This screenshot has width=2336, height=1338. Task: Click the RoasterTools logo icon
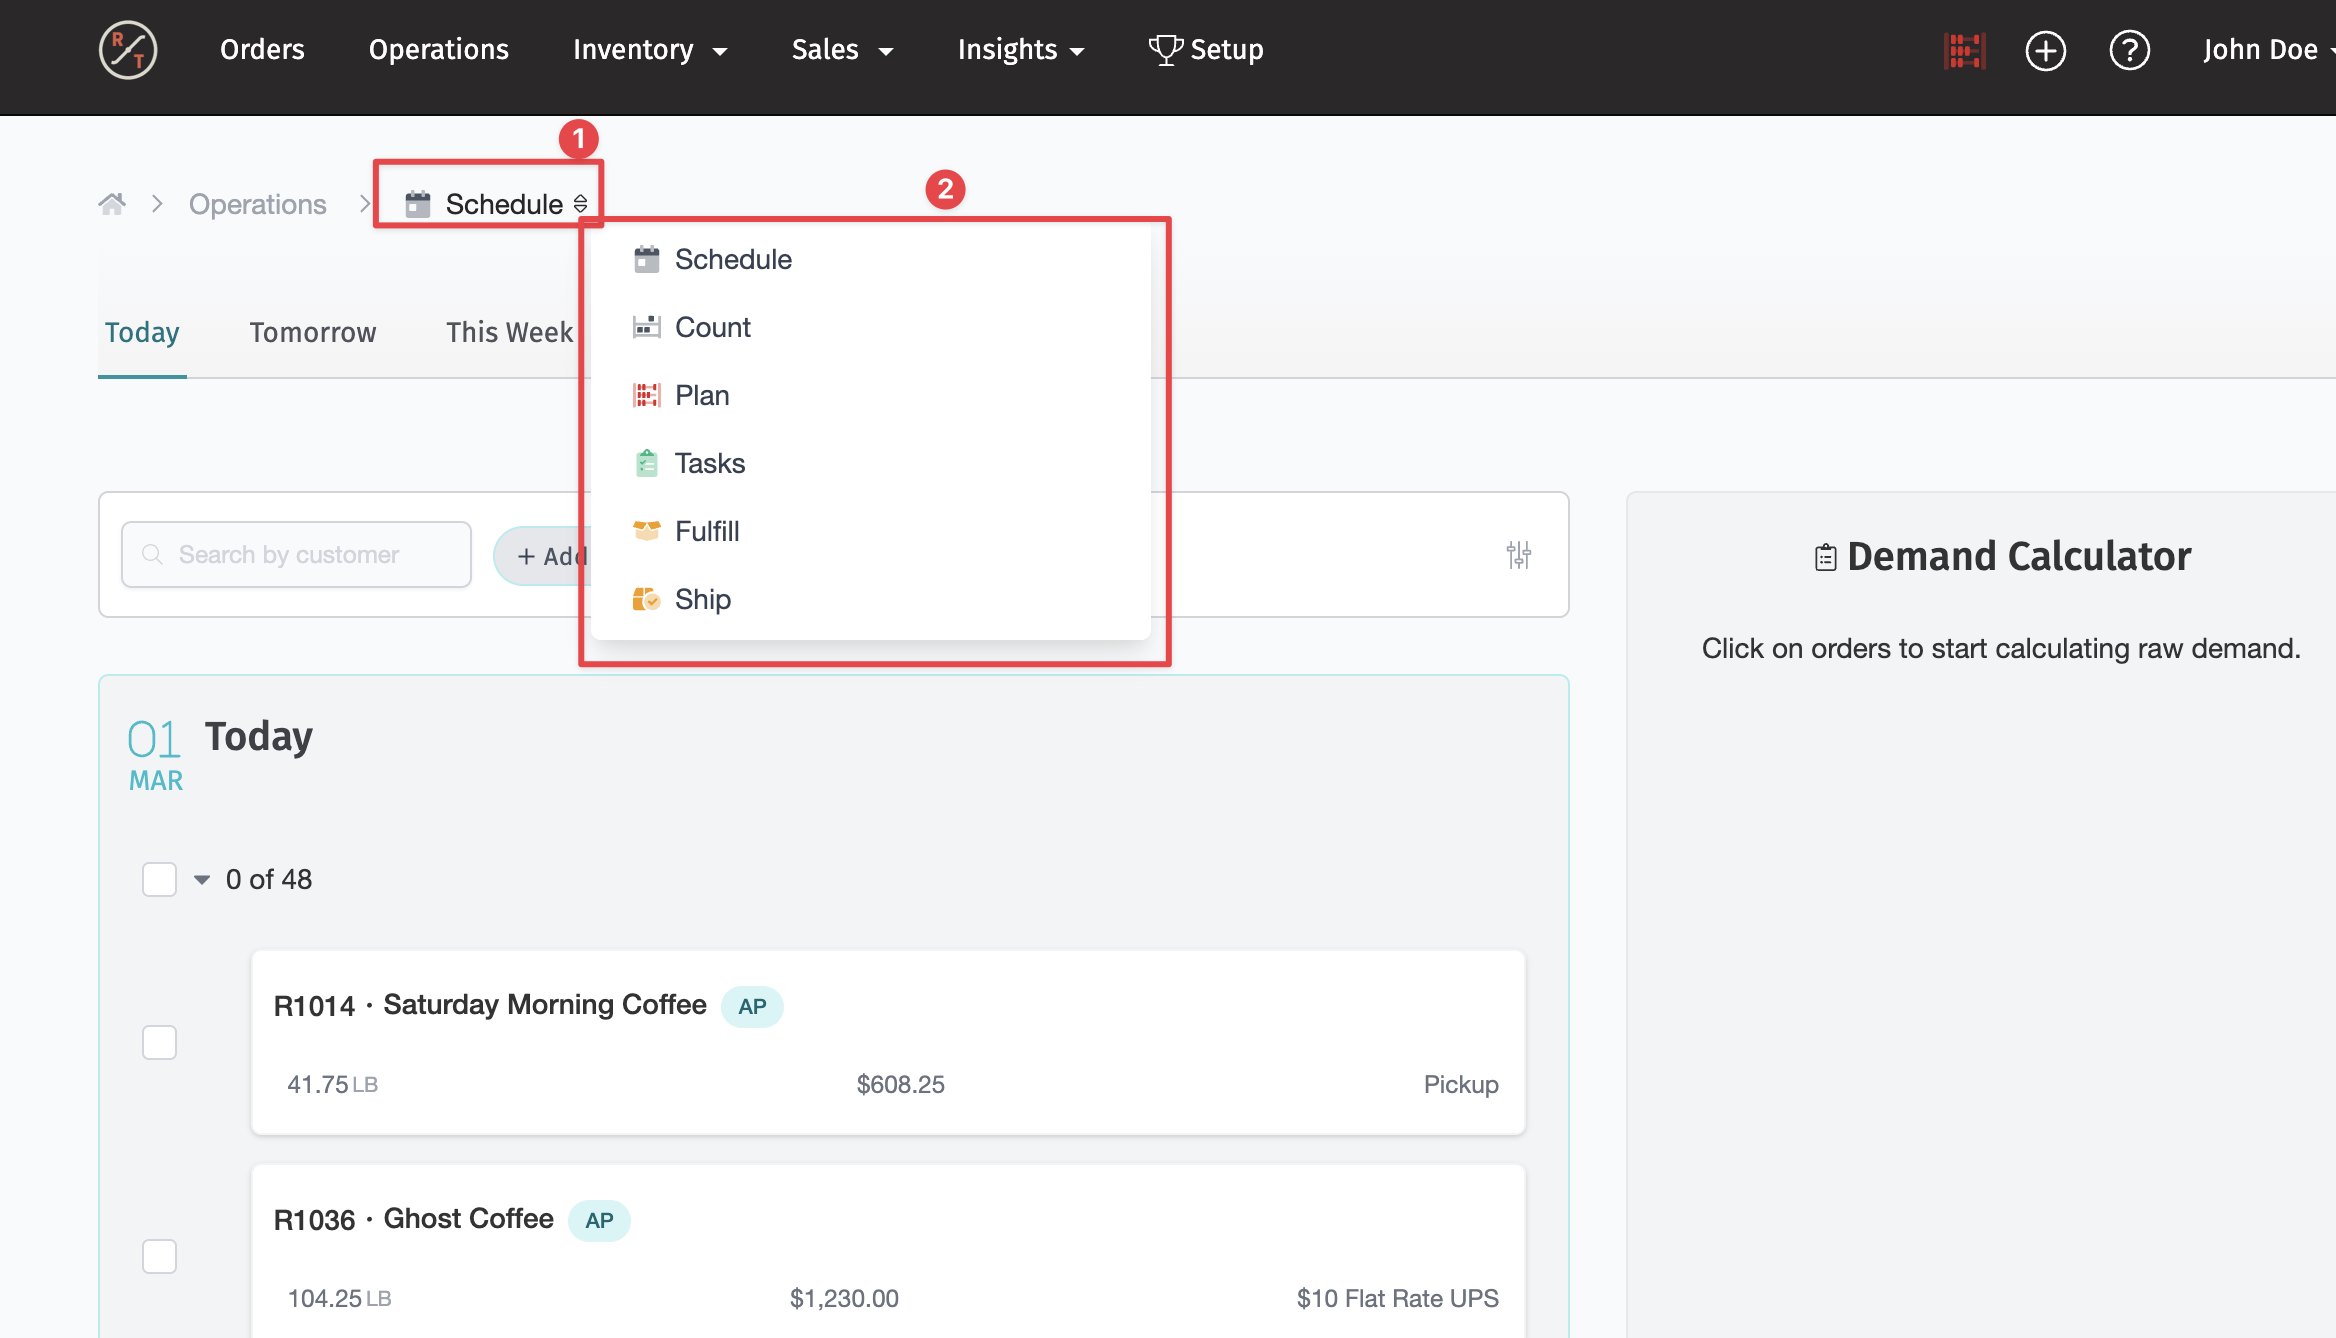pos(128,50)
